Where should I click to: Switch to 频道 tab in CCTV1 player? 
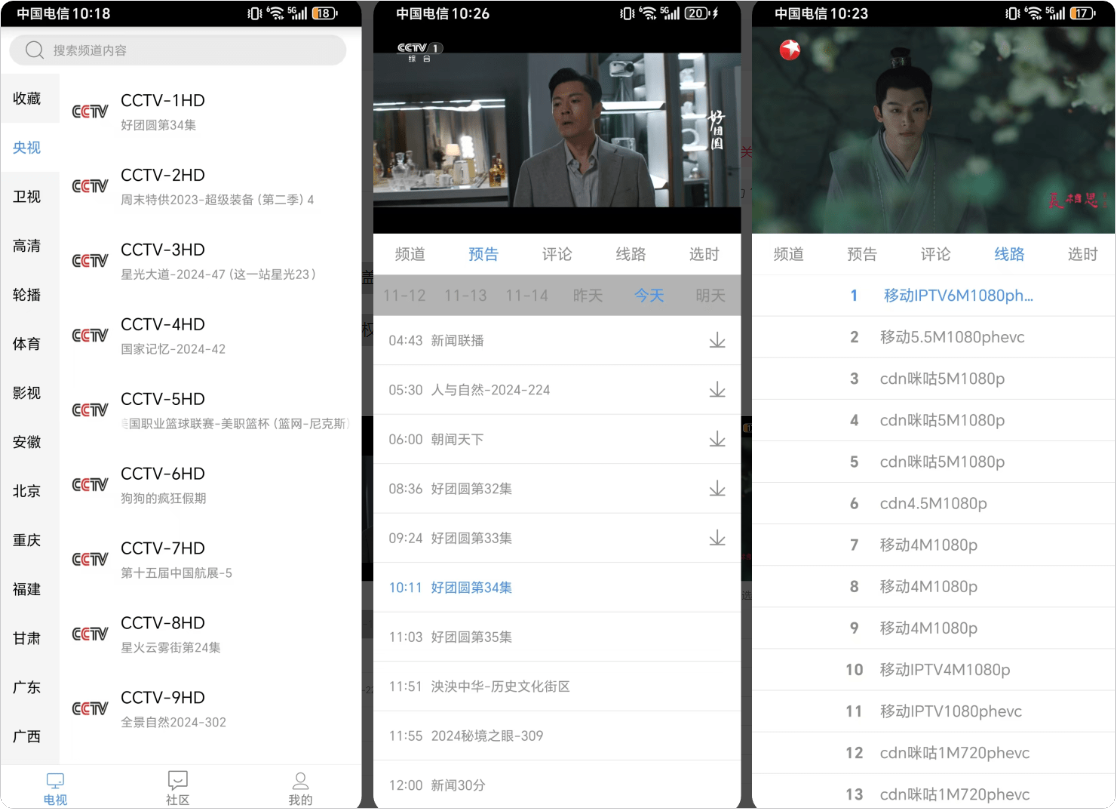tap(410, 255)
